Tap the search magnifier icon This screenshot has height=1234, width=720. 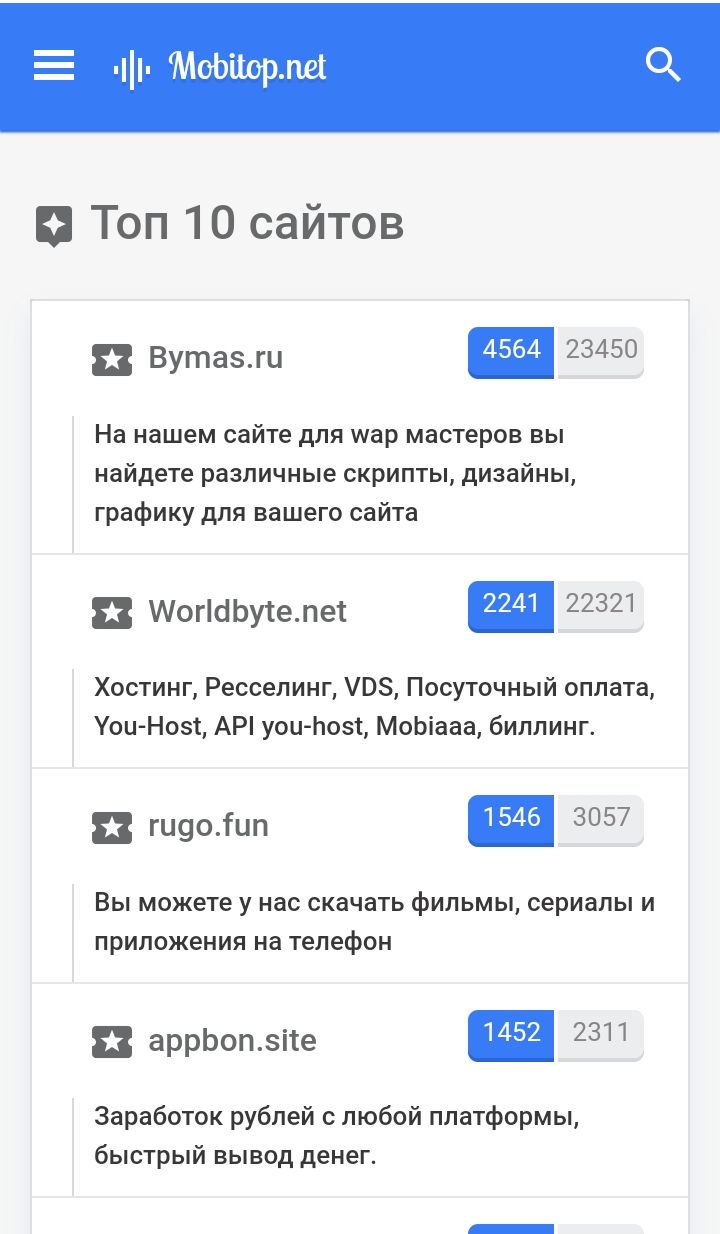coord(663,66)
